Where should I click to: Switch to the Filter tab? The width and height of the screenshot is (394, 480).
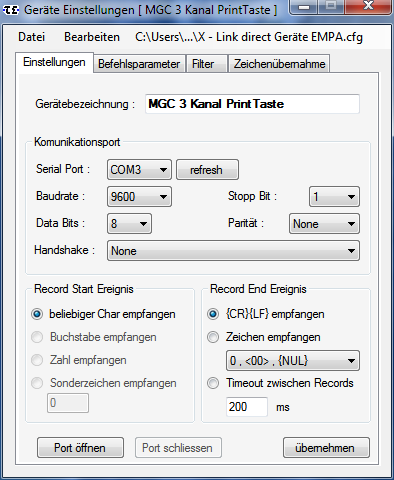pyautogui.click(x=203, y=64)
